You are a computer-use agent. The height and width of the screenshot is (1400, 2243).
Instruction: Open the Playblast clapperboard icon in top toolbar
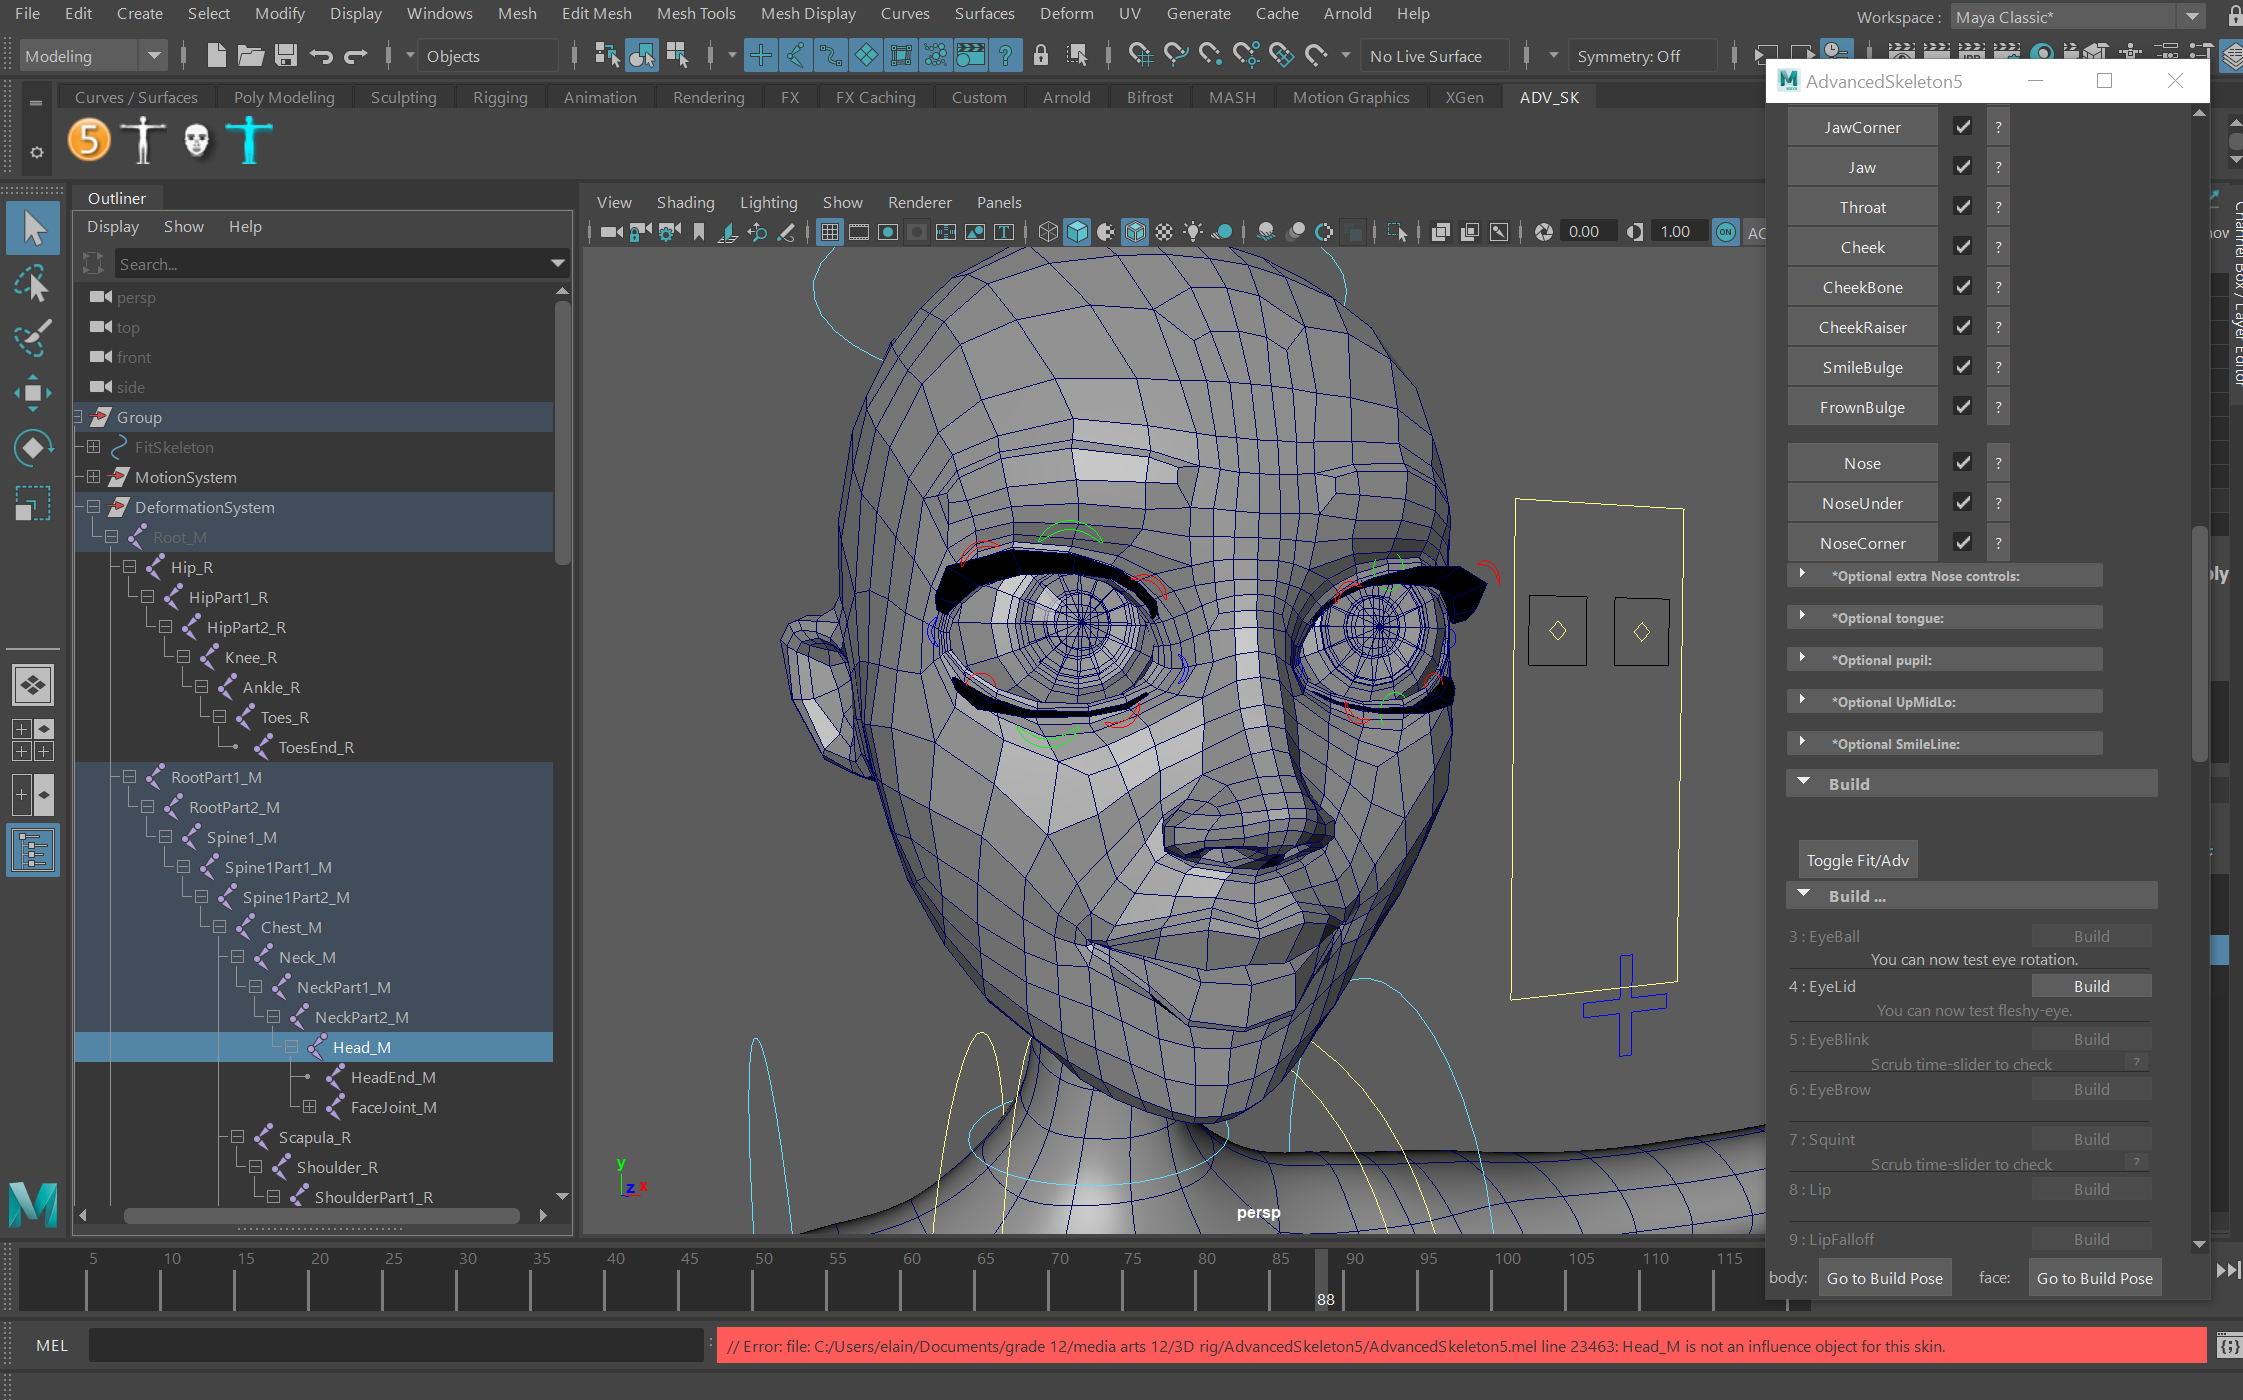(971, 55)
